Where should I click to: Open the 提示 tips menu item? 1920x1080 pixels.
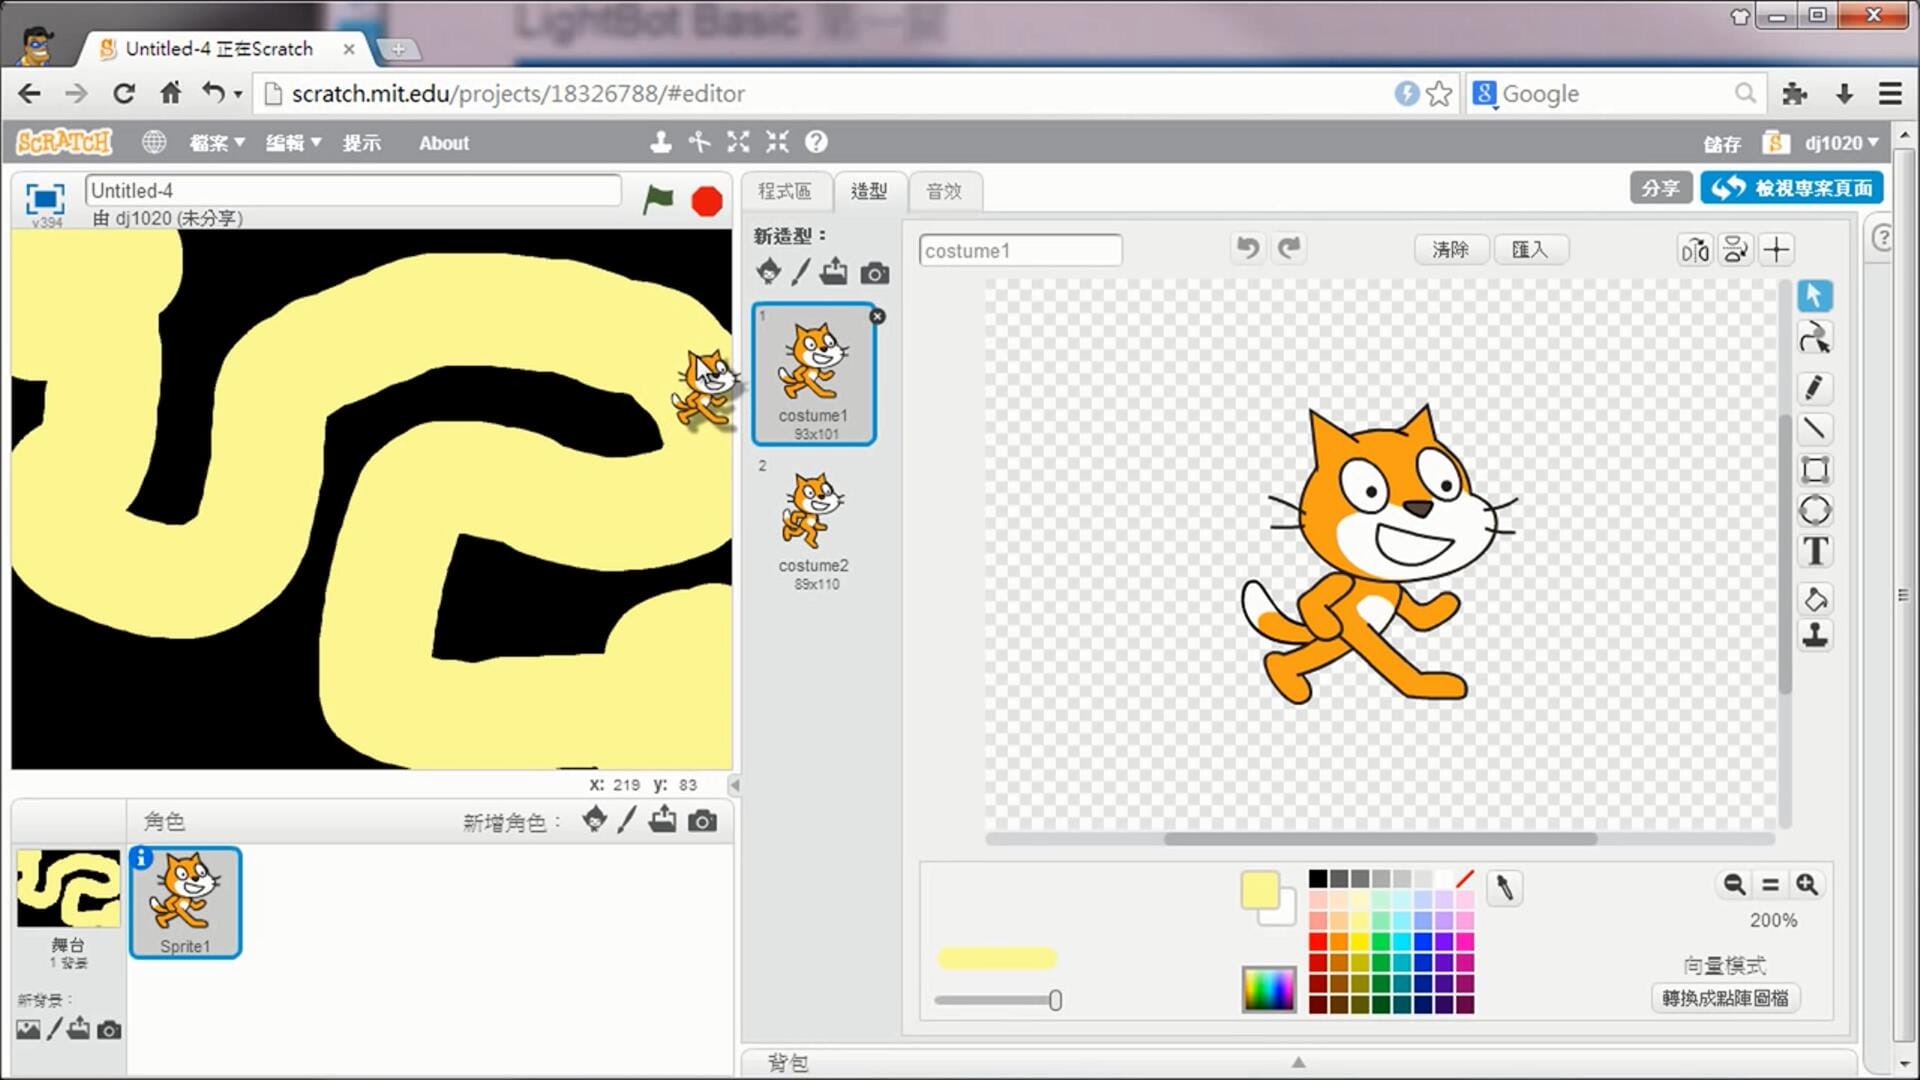(x=362, y=143)
